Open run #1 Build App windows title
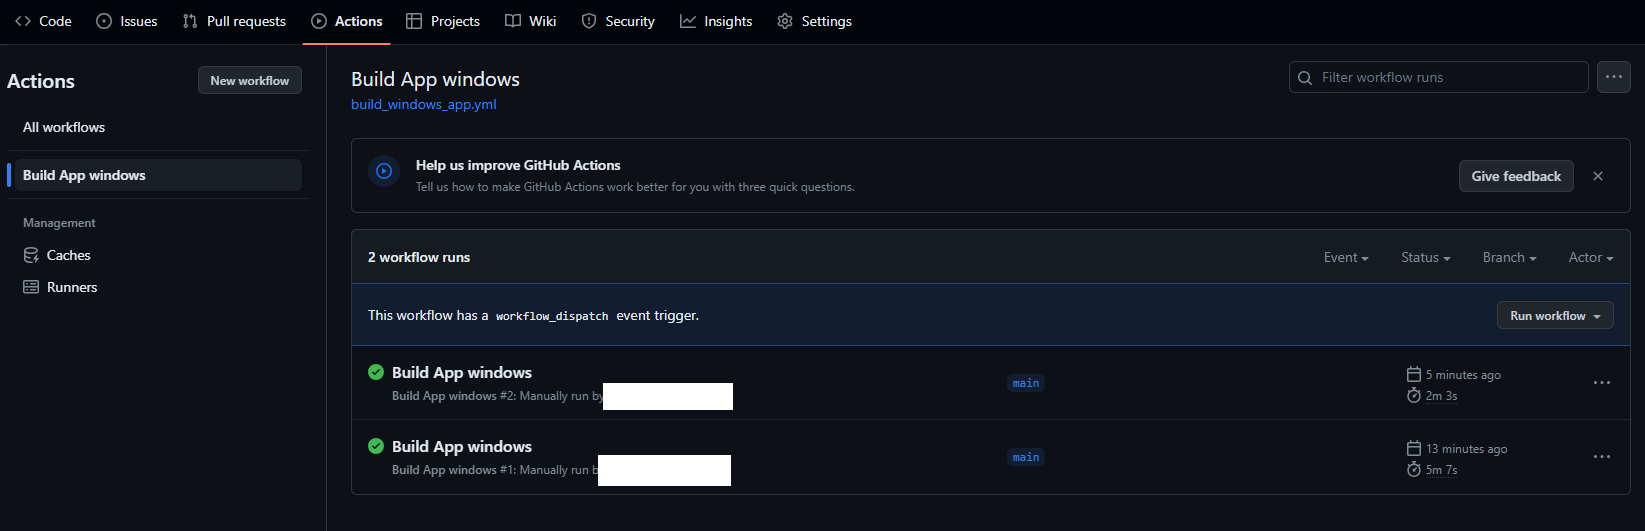 [x=462, y=446]
